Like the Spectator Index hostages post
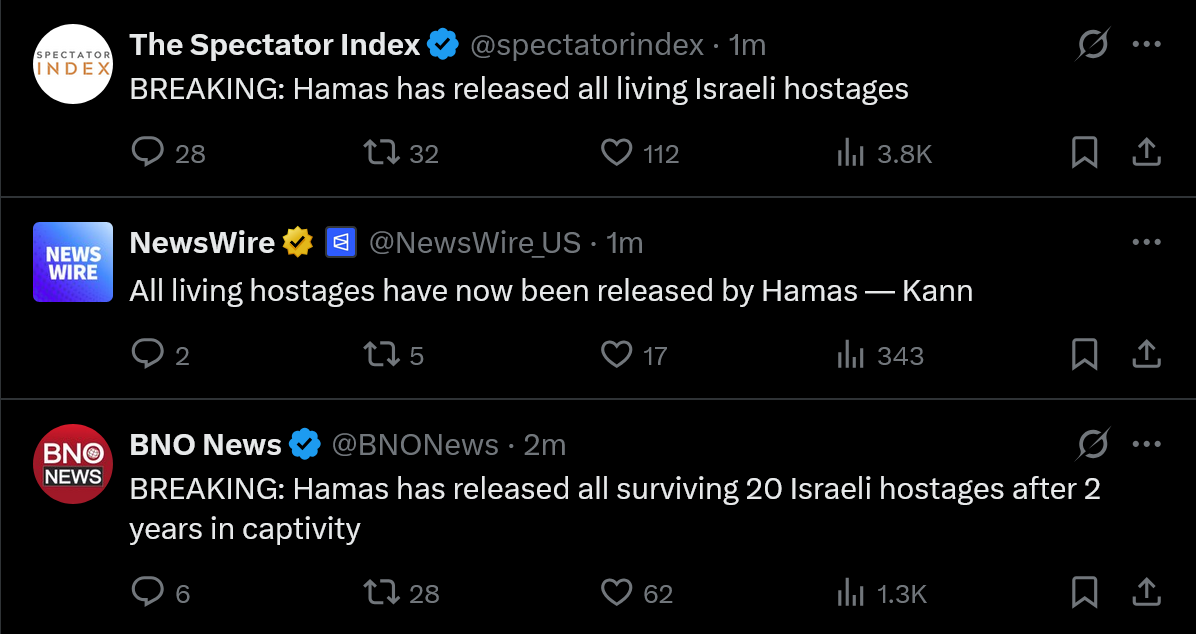Image resolution: width=1196 pixels, height=634 pixels. 617,153
